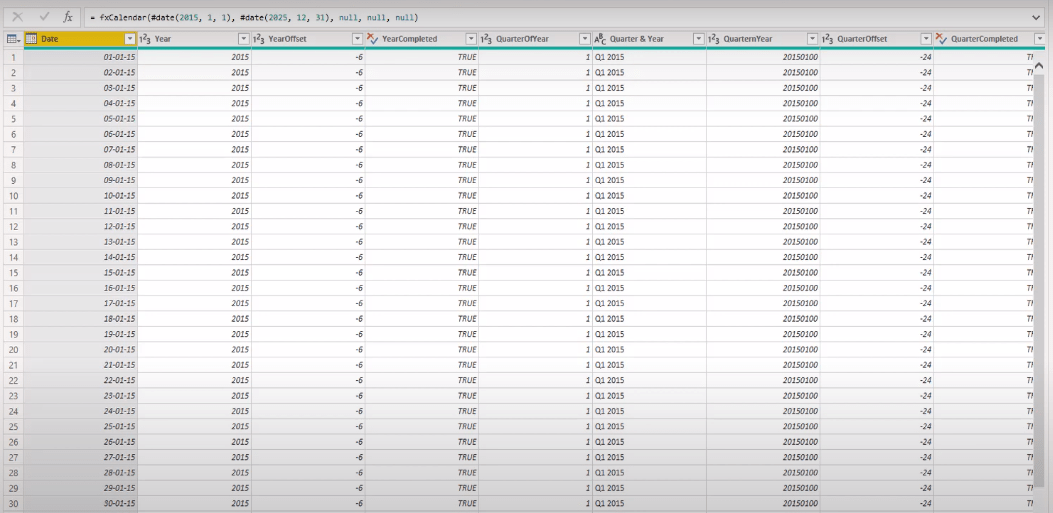
Task: Click the date cell 30-01-15
Action: pos(81,504)
